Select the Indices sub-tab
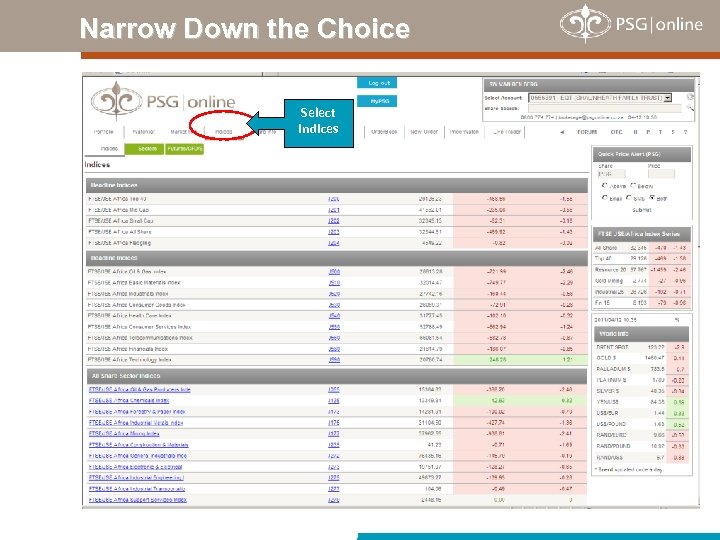The image size is (720, 540). pyautogui.click(x=109, y=149)
